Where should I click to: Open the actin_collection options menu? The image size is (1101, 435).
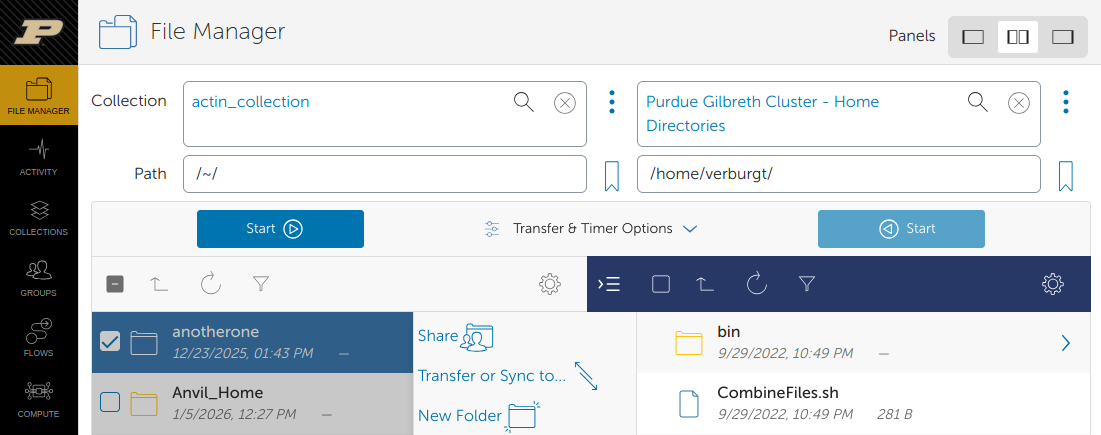coord(612,102)
